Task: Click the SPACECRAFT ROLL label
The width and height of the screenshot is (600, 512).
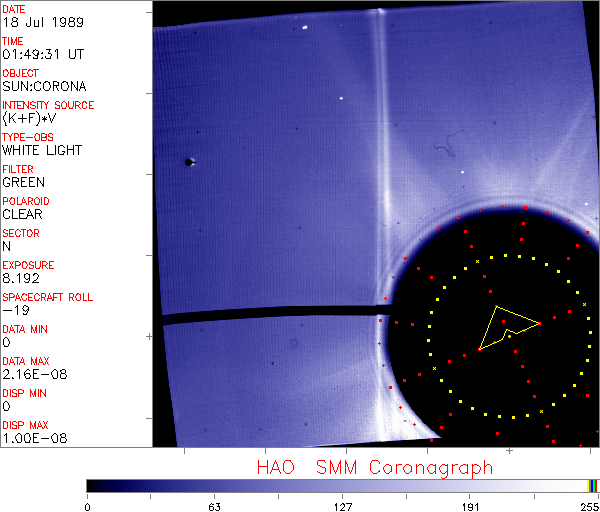Action: coord(48,297)
